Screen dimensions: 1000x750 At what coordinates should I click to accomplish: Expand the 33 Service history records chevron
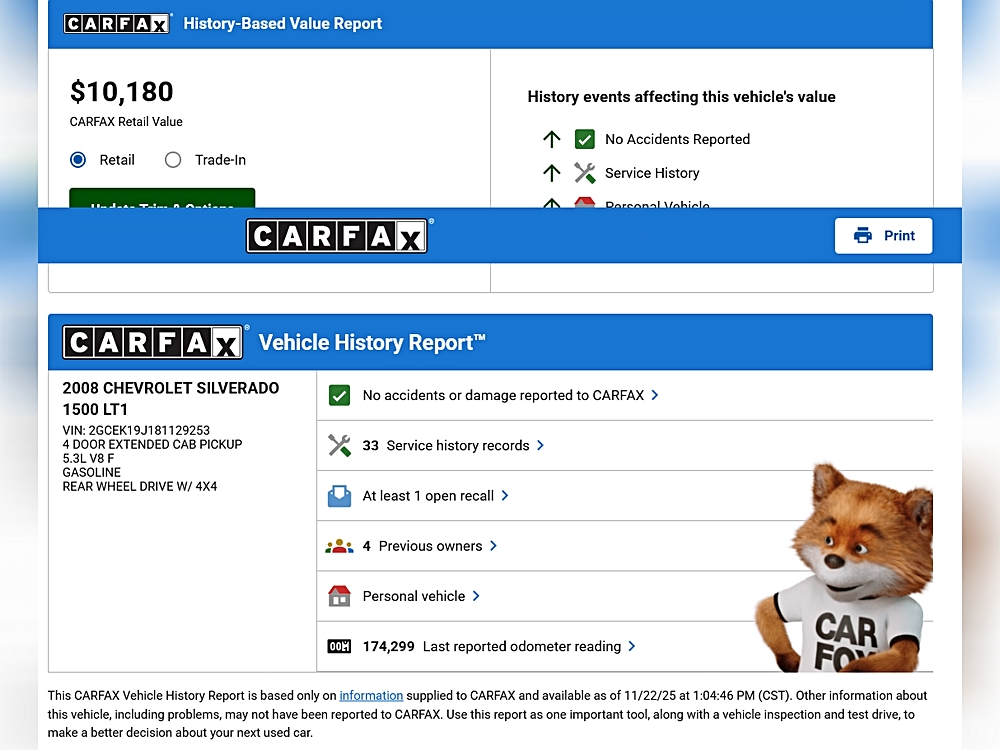[541, 446]
